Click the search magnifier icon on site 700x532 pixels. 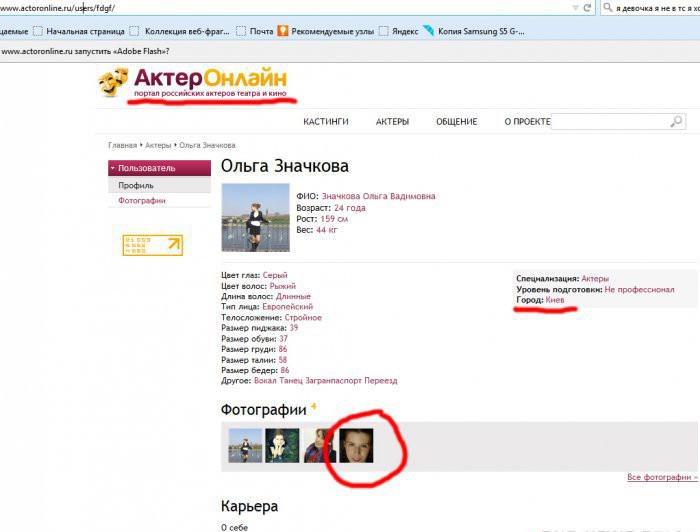pos(676,122)
